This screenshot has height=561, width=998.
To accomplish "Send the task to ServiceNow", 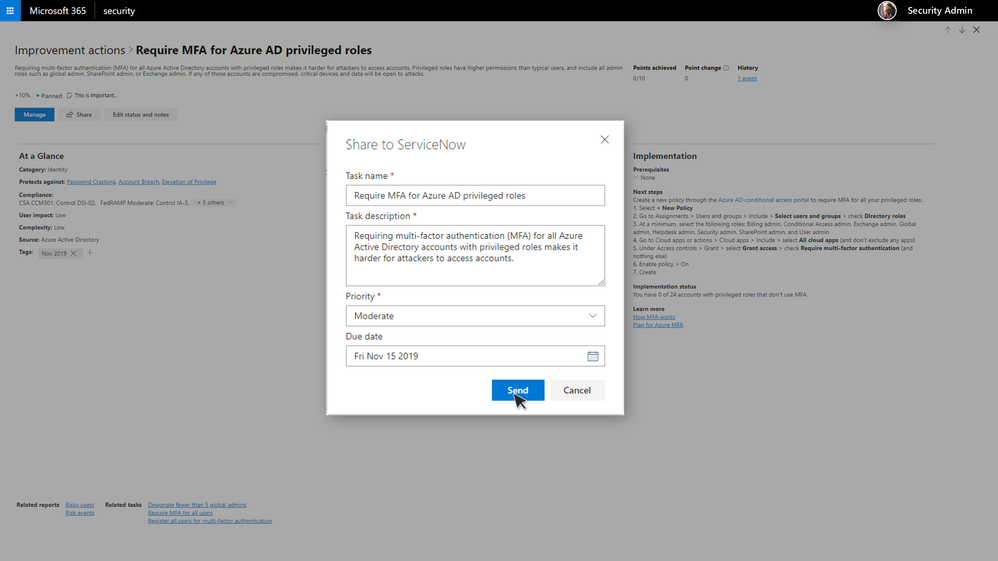I will (x=517, y=390).
